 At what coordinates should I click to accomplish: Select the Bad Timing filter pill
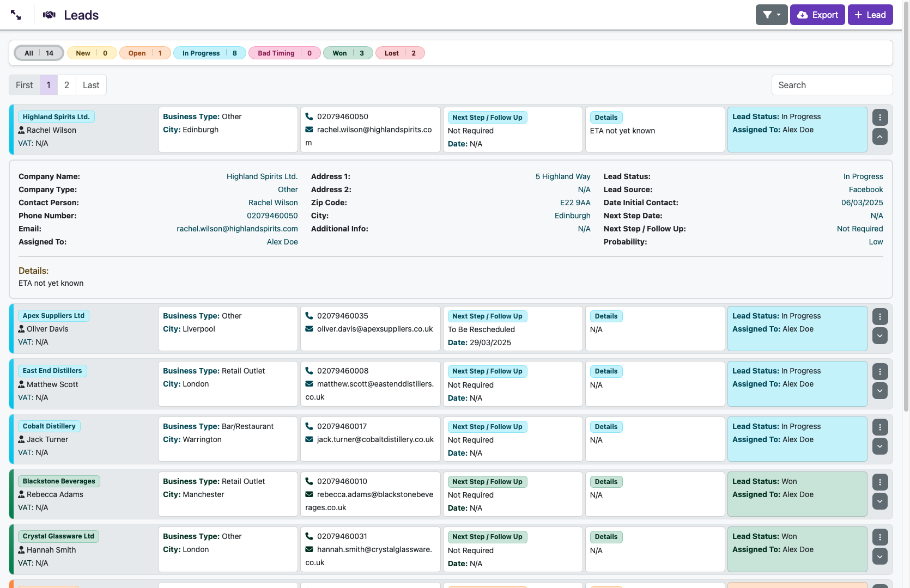[284, 53]
